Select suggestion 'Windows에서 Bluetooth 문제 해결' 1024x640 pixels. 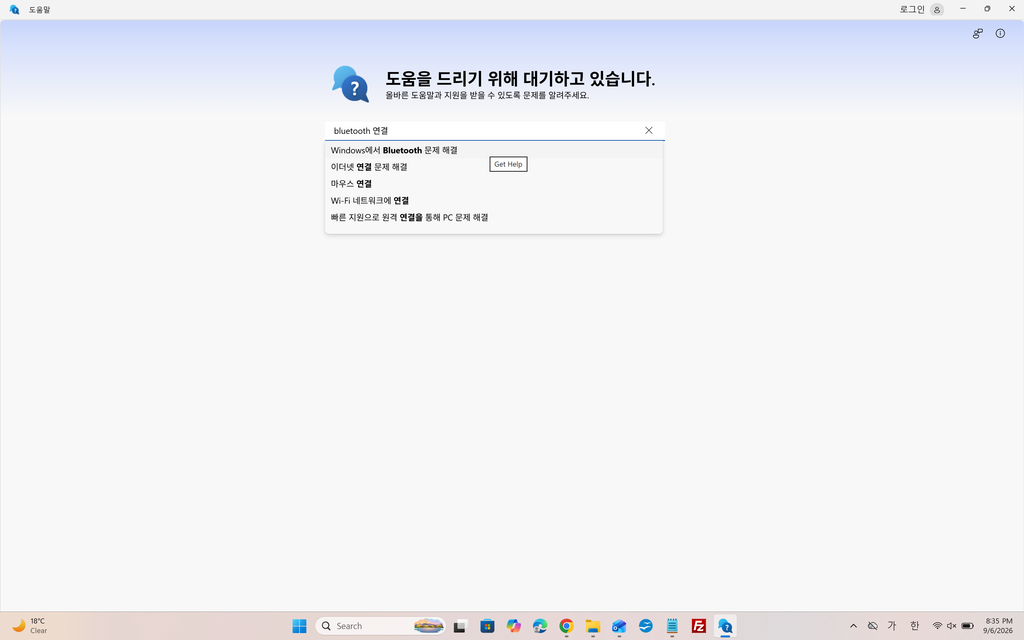pyautogui.click(x=494, y=150)
